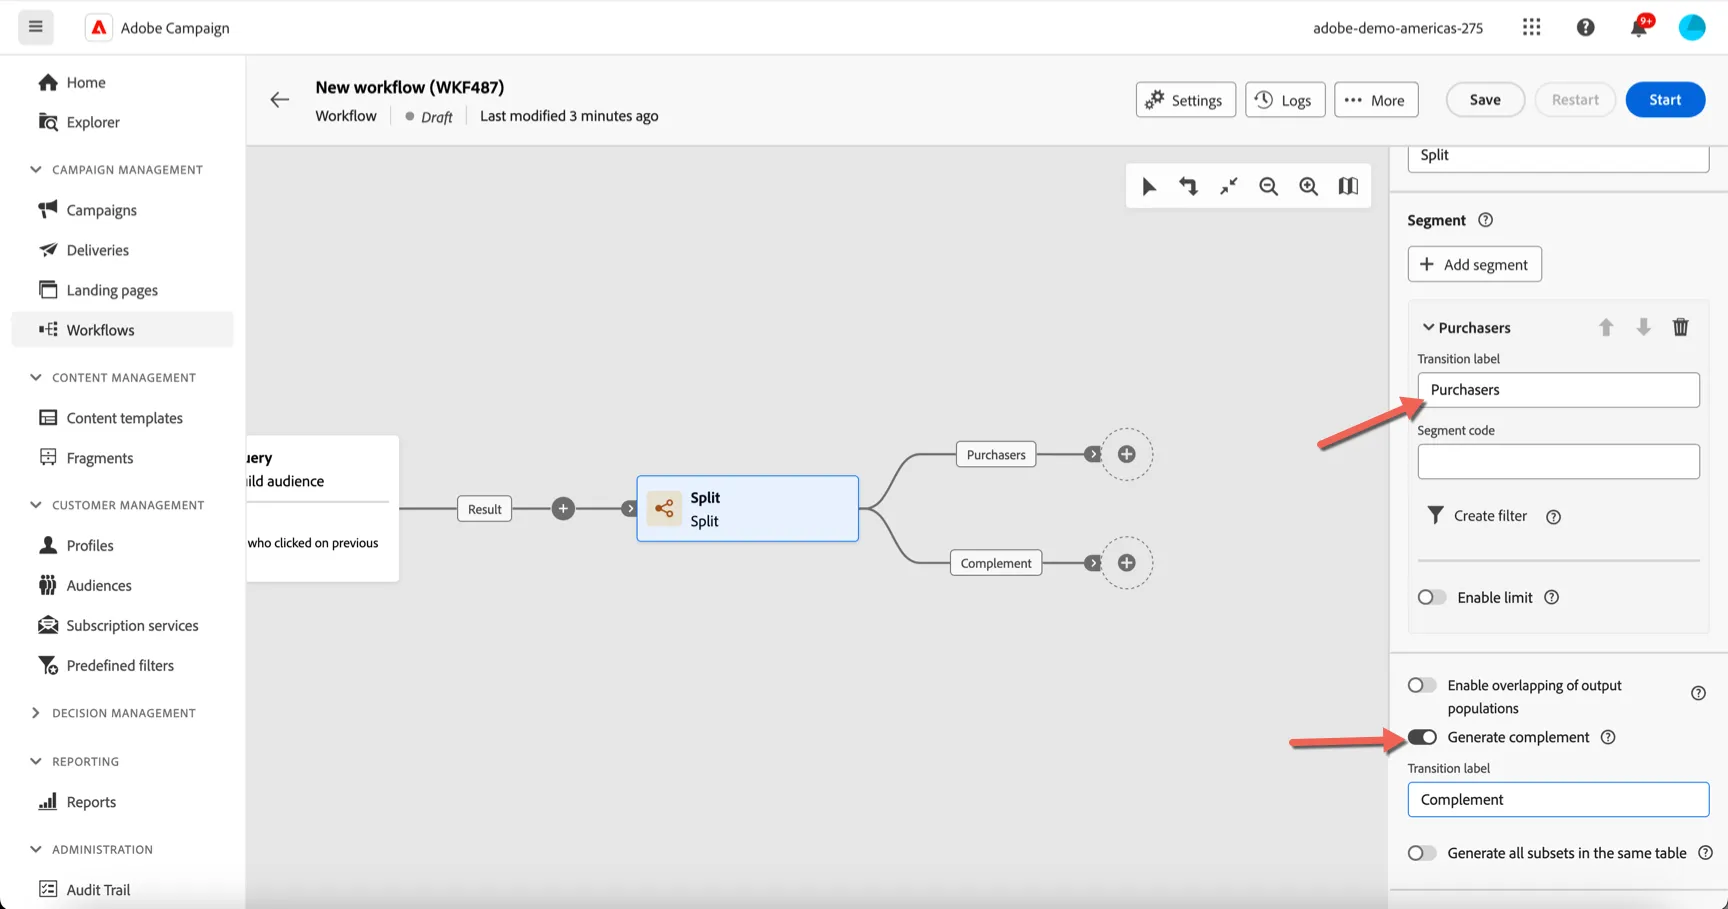
Task: Click plus node between Result and Split
Action: pos(563,509)
